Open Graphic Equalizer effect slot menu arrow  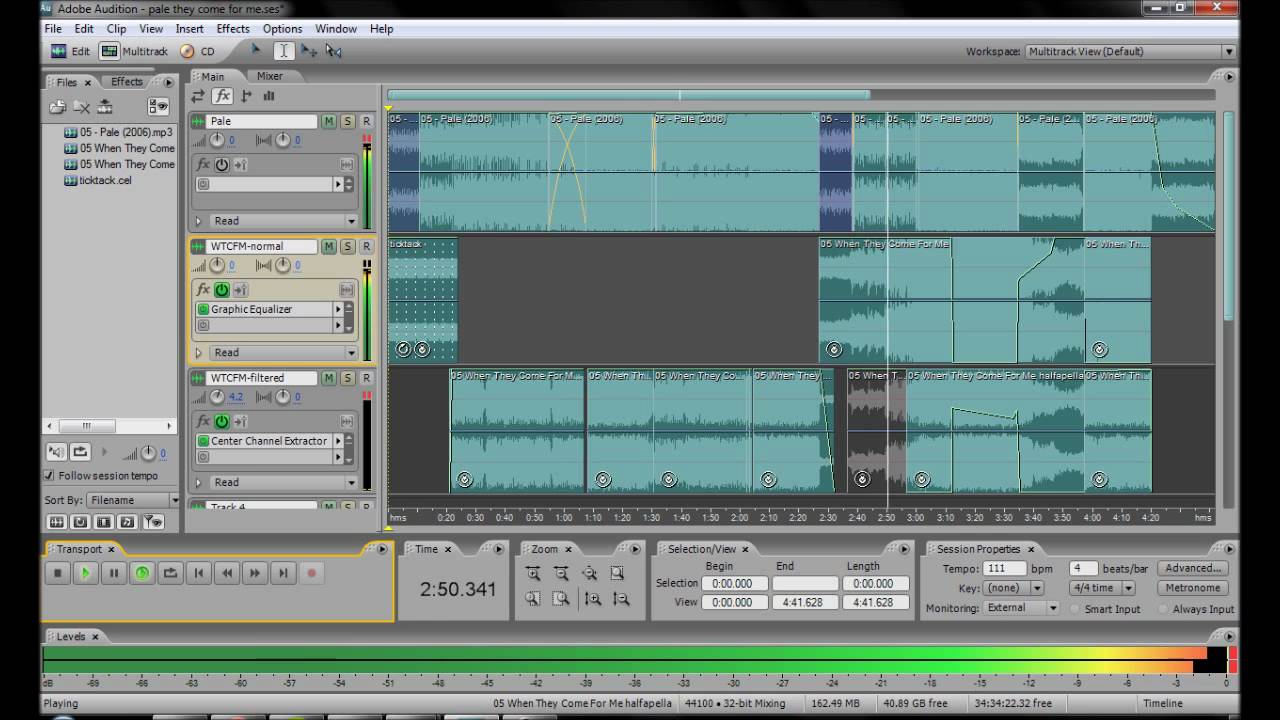[x=338, y=310]
